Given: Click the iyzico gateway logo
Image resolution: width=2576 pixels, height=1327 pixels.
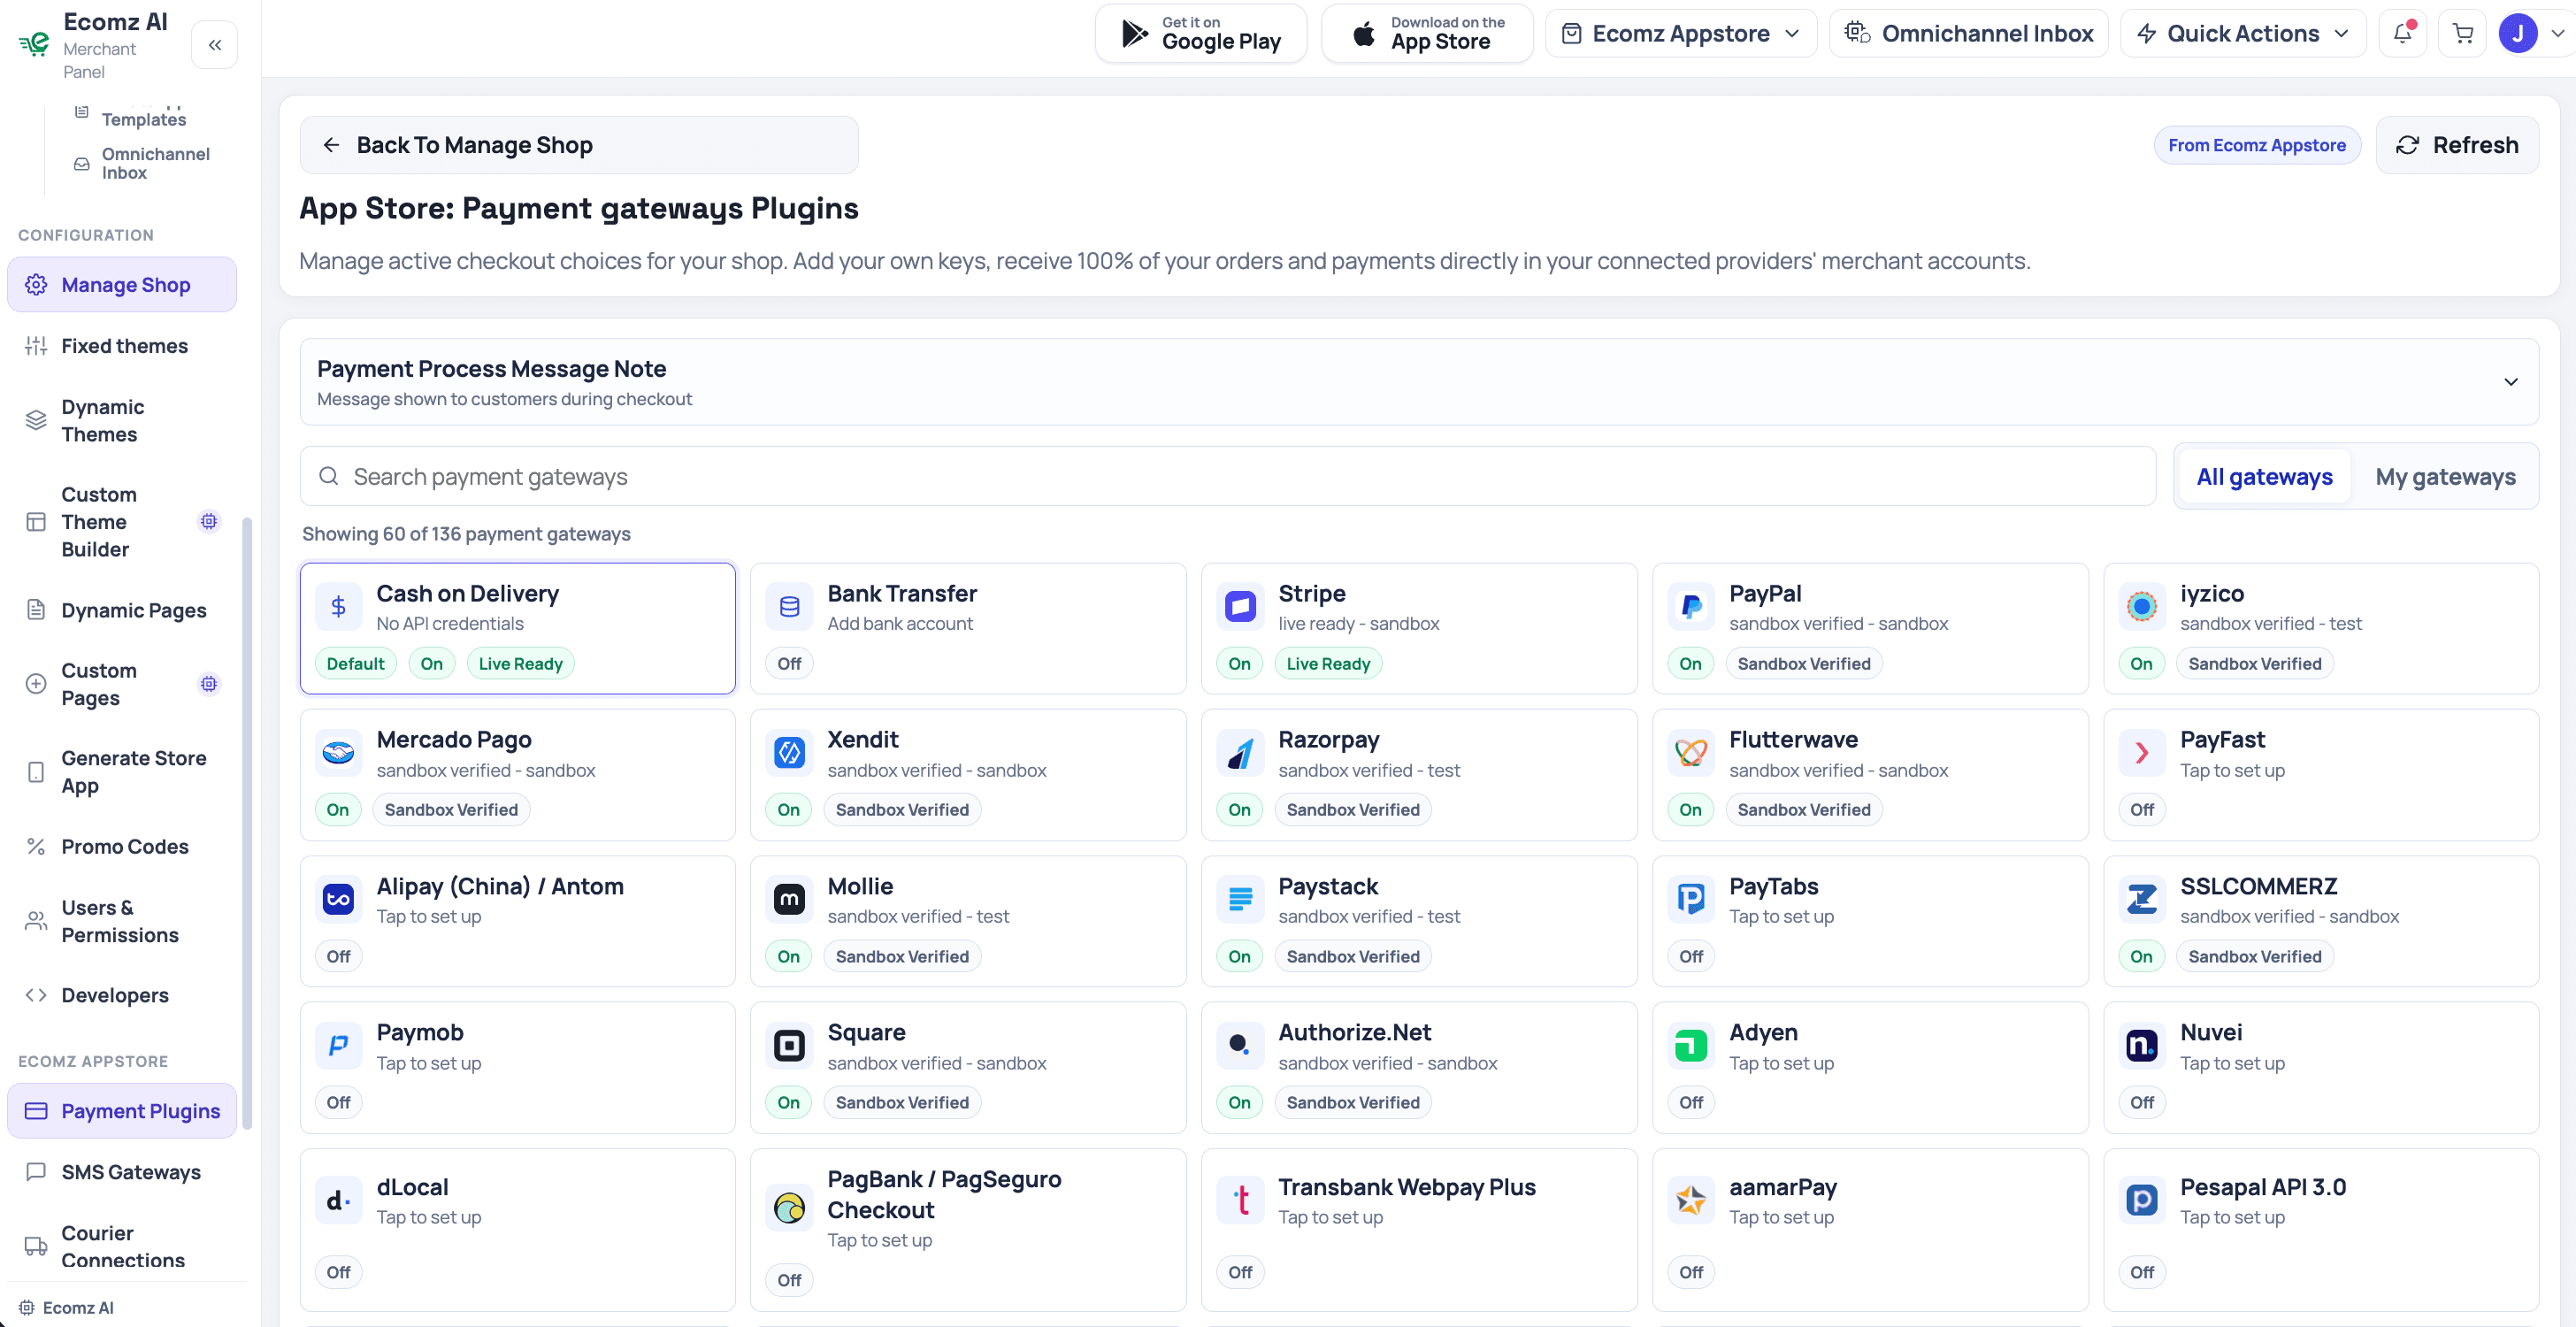Looking at the screenshot, I should [2142, 606].
